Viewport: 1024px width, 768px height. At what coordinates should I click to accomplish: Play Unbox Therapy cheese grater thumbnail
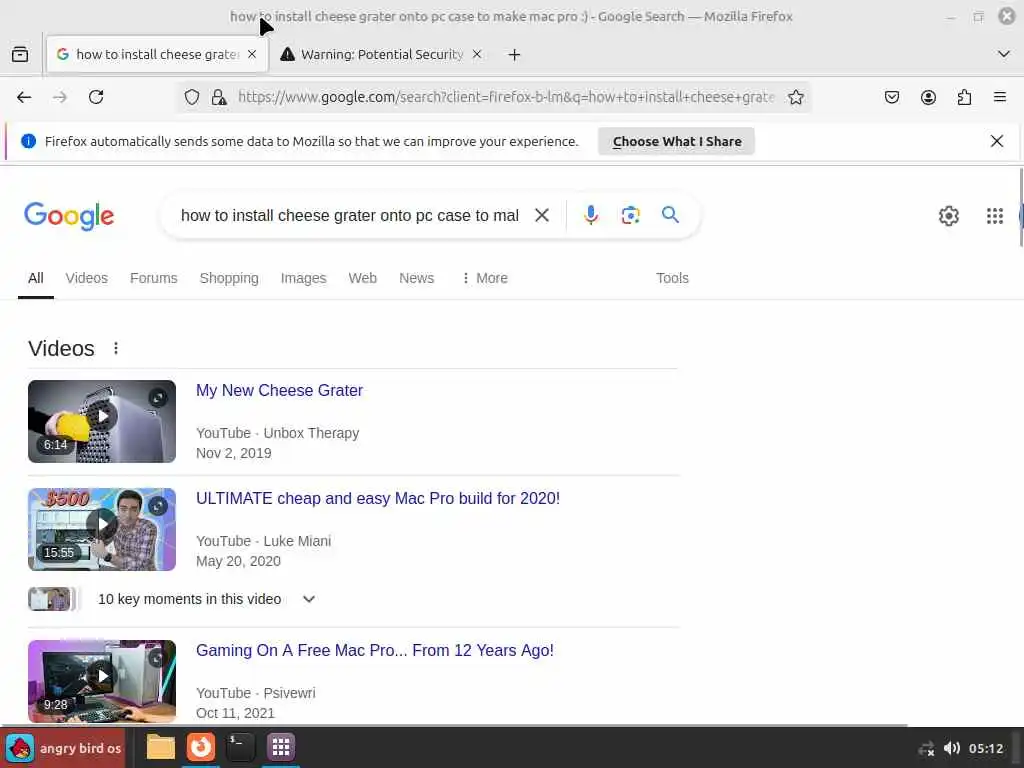pyautogui.click(x=102, y=421)
